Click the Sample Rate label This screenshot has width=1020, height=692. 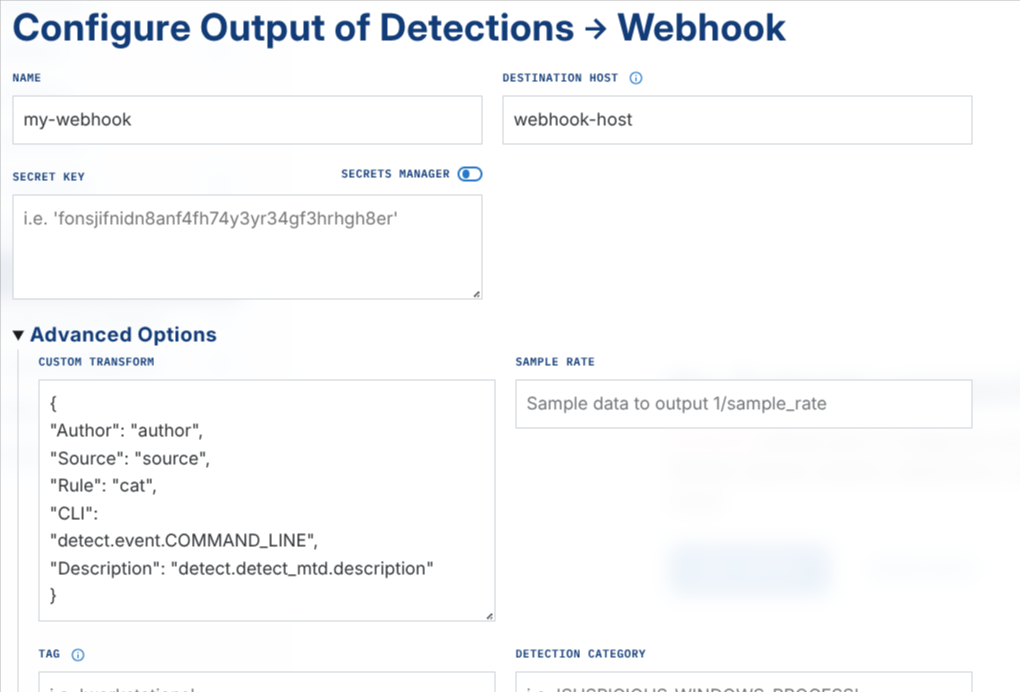pos(555,362)
